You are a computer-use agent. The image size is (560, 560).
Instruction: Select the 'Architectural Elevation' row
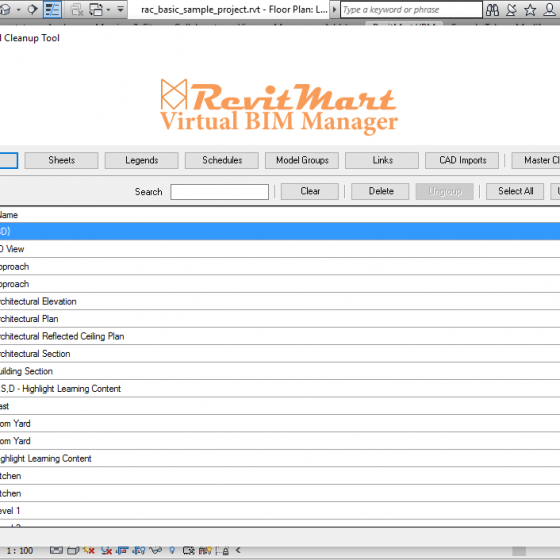(x=280, y=301)
